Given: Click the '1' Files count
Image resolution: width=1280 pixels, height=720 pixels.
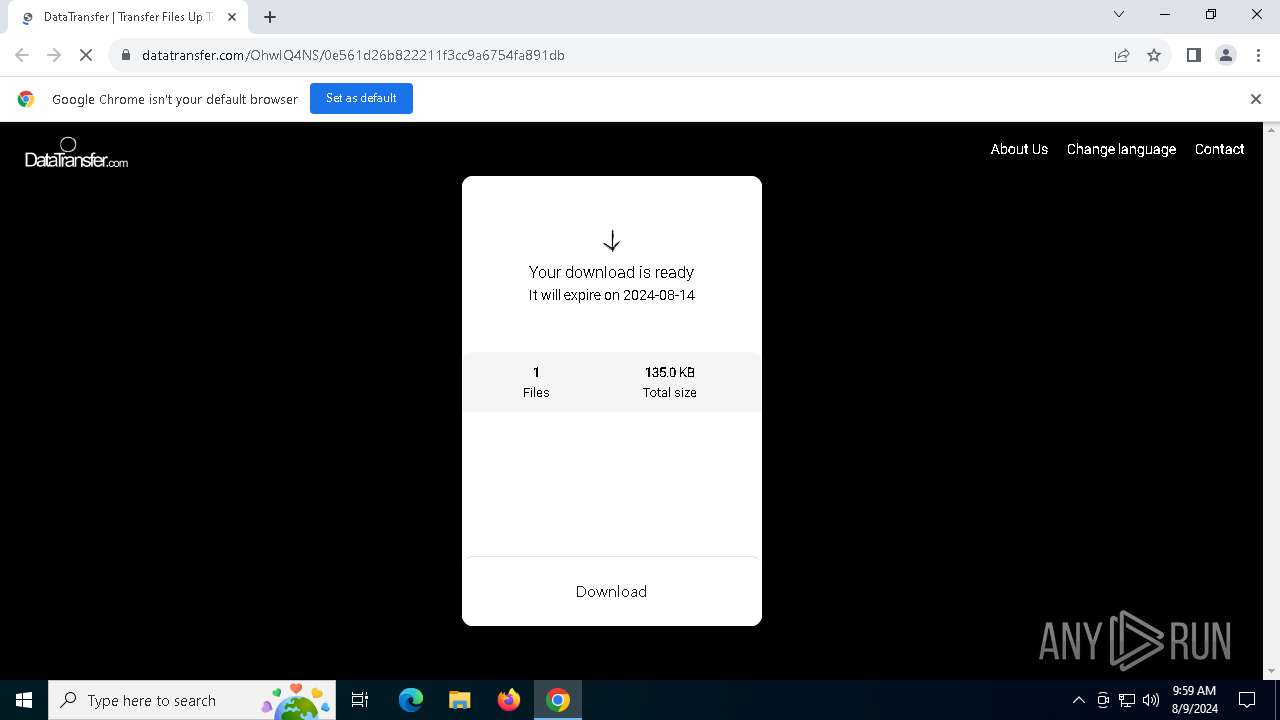Looking at the screenshot, I should (x=536, y=372).
